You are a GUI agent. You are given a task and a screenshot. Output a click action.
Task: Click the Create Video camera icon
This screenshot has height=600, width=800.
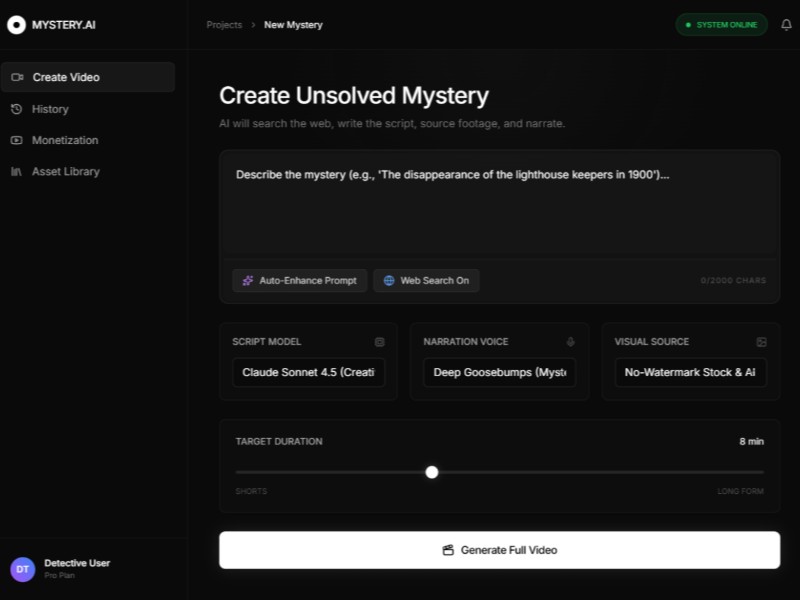tap(17, 77)
